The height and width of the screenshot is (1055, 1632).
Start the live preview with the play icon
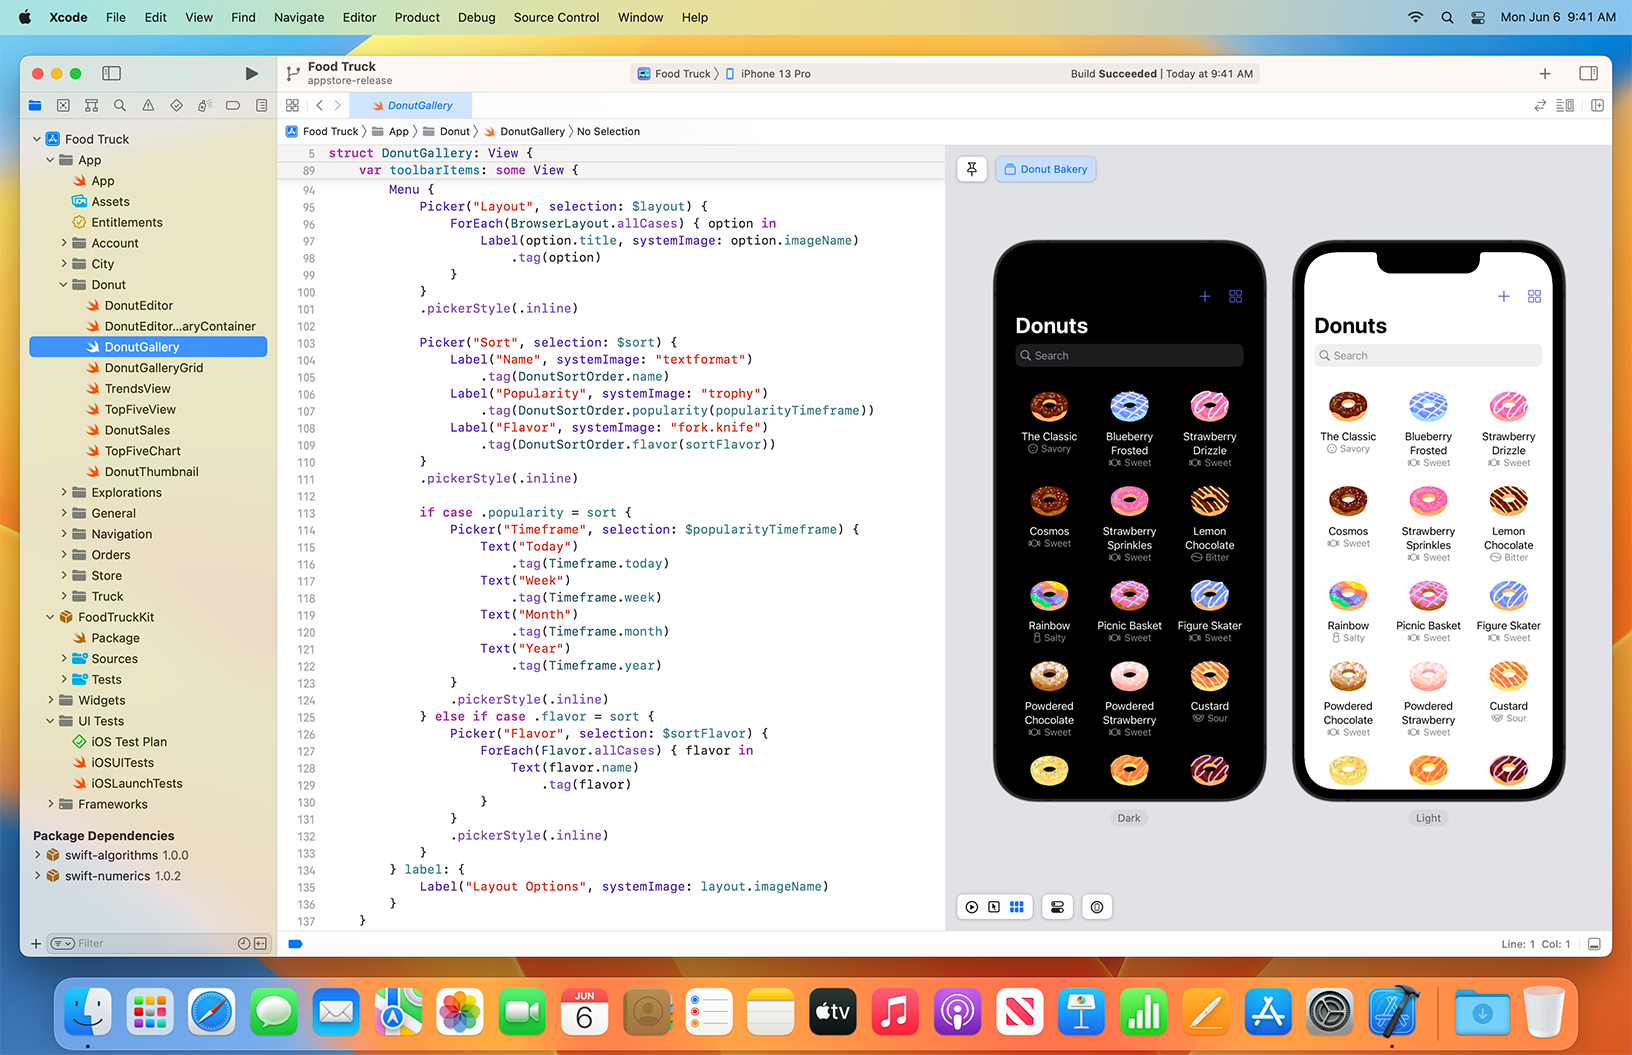pyautogui.click(x=971, y=907)
